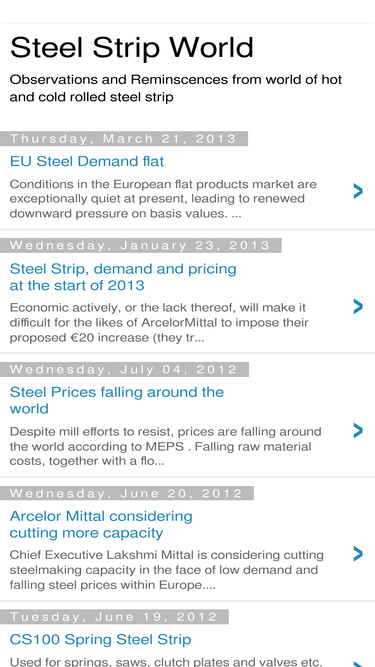Click the blog description about hot and cold rolled strip
375x667 pixels.
pos(176,88)
